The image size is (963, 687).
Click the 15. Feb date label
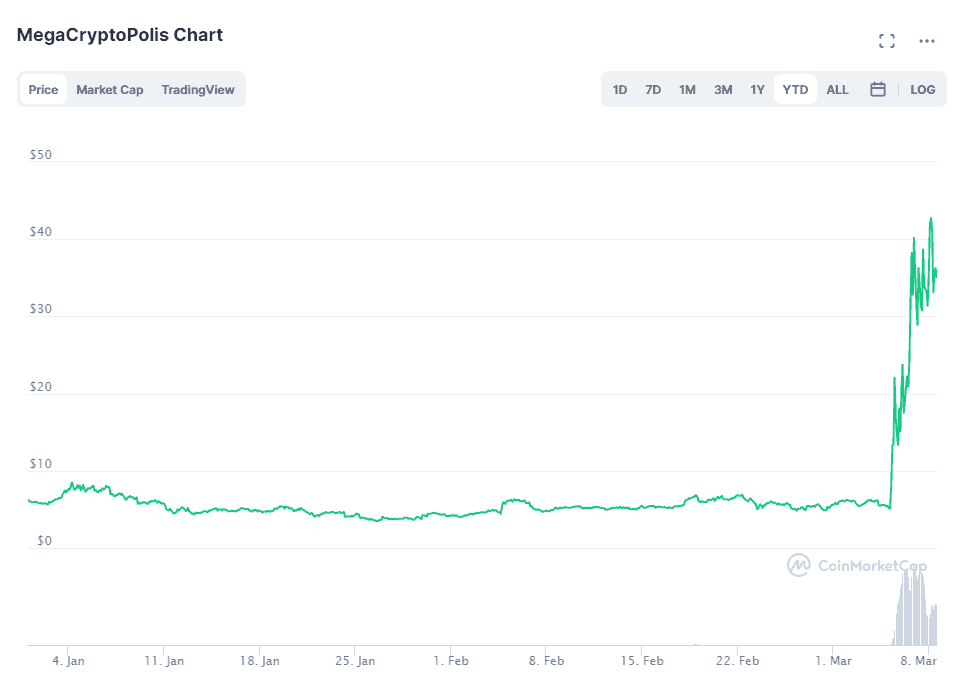pyautogui.click(x=642, y=661)
